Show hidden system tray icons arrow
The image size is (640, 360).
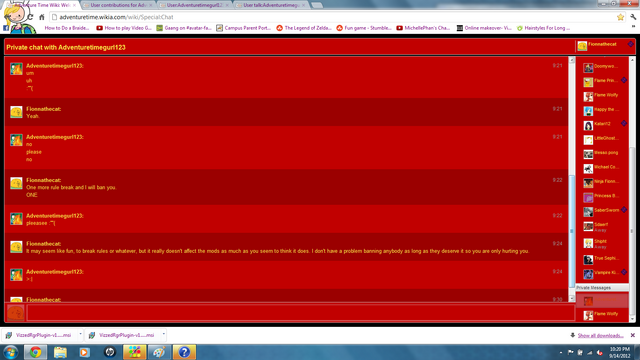click(x=561, y=352)
